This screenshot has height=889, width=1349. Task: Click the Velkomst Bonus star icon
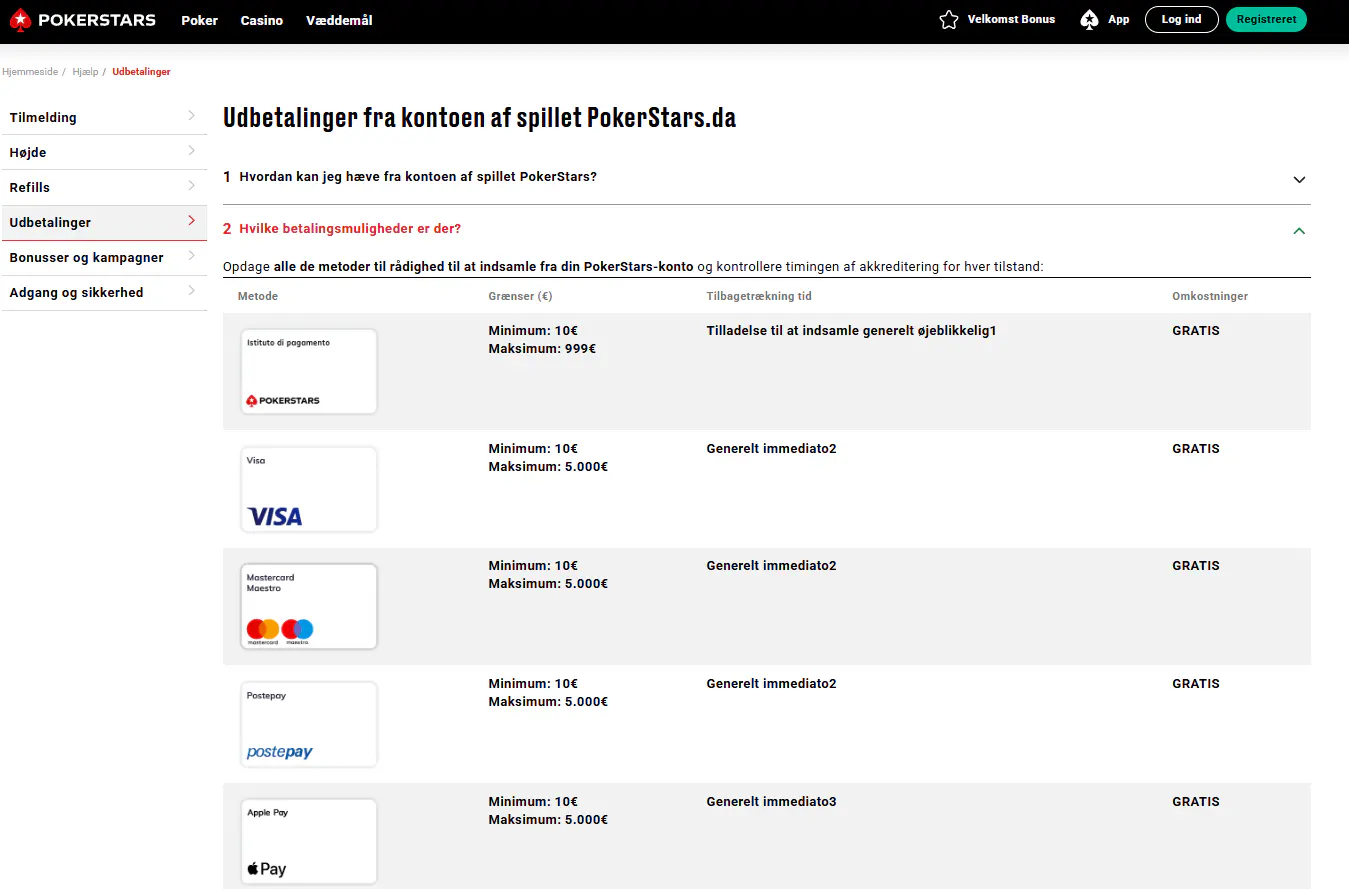(x=949, y=20)
